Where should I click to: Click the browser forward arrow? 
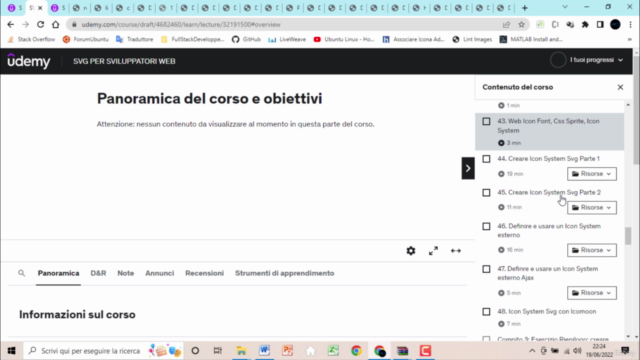[x=25, y=24]
